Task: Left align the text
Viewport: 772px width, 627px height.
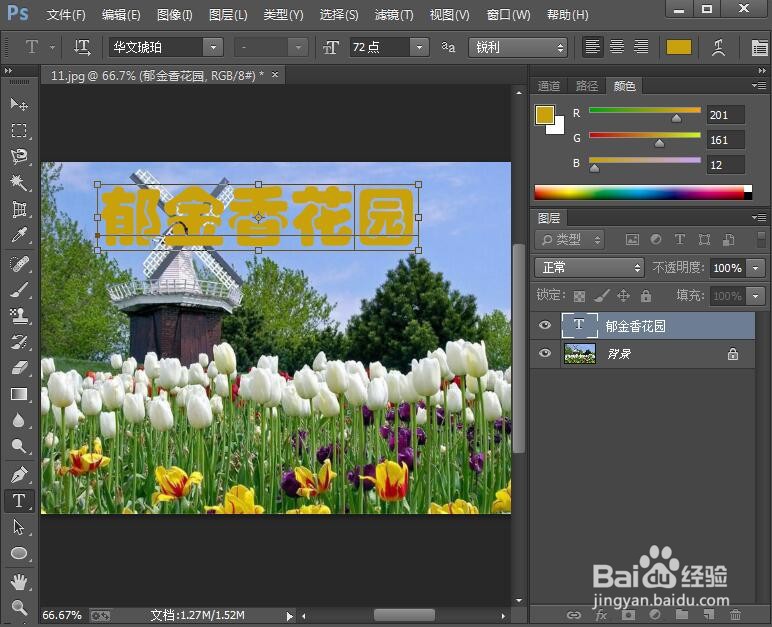Action: coord(592,47)
